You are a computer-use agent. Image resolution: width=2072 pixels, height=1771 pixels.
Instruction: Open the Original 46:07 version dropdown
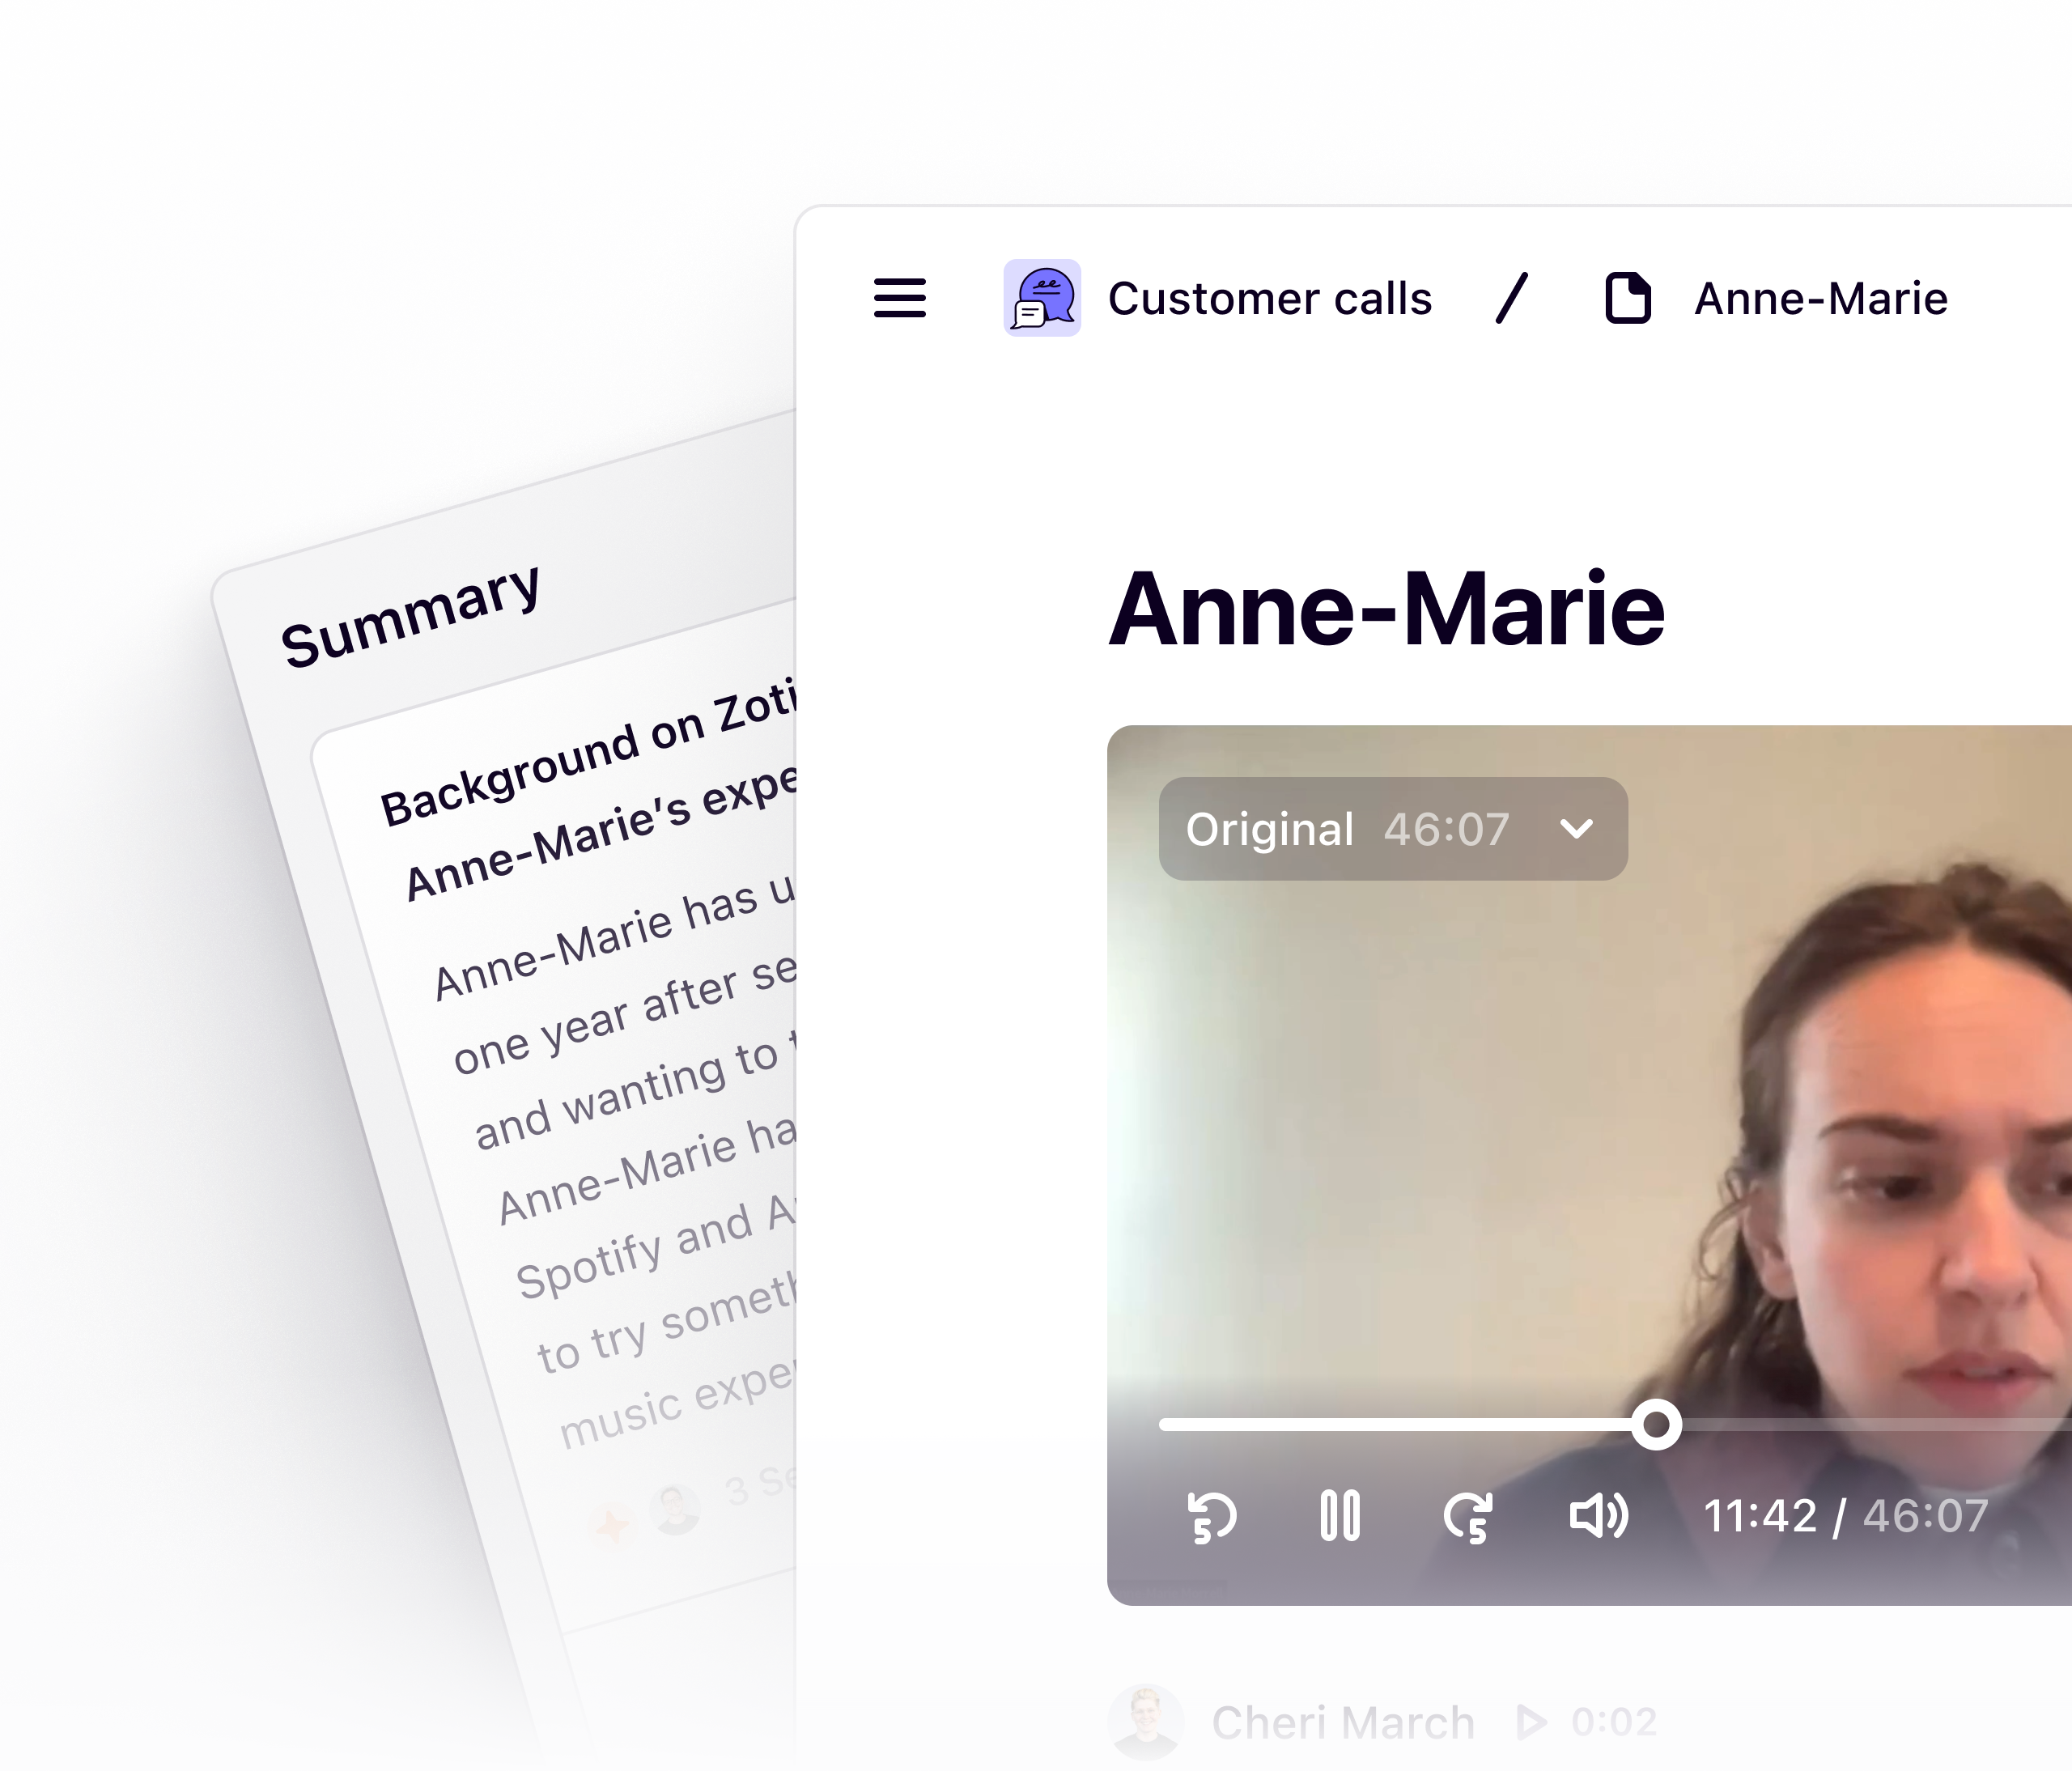[x=1393, y=829]
